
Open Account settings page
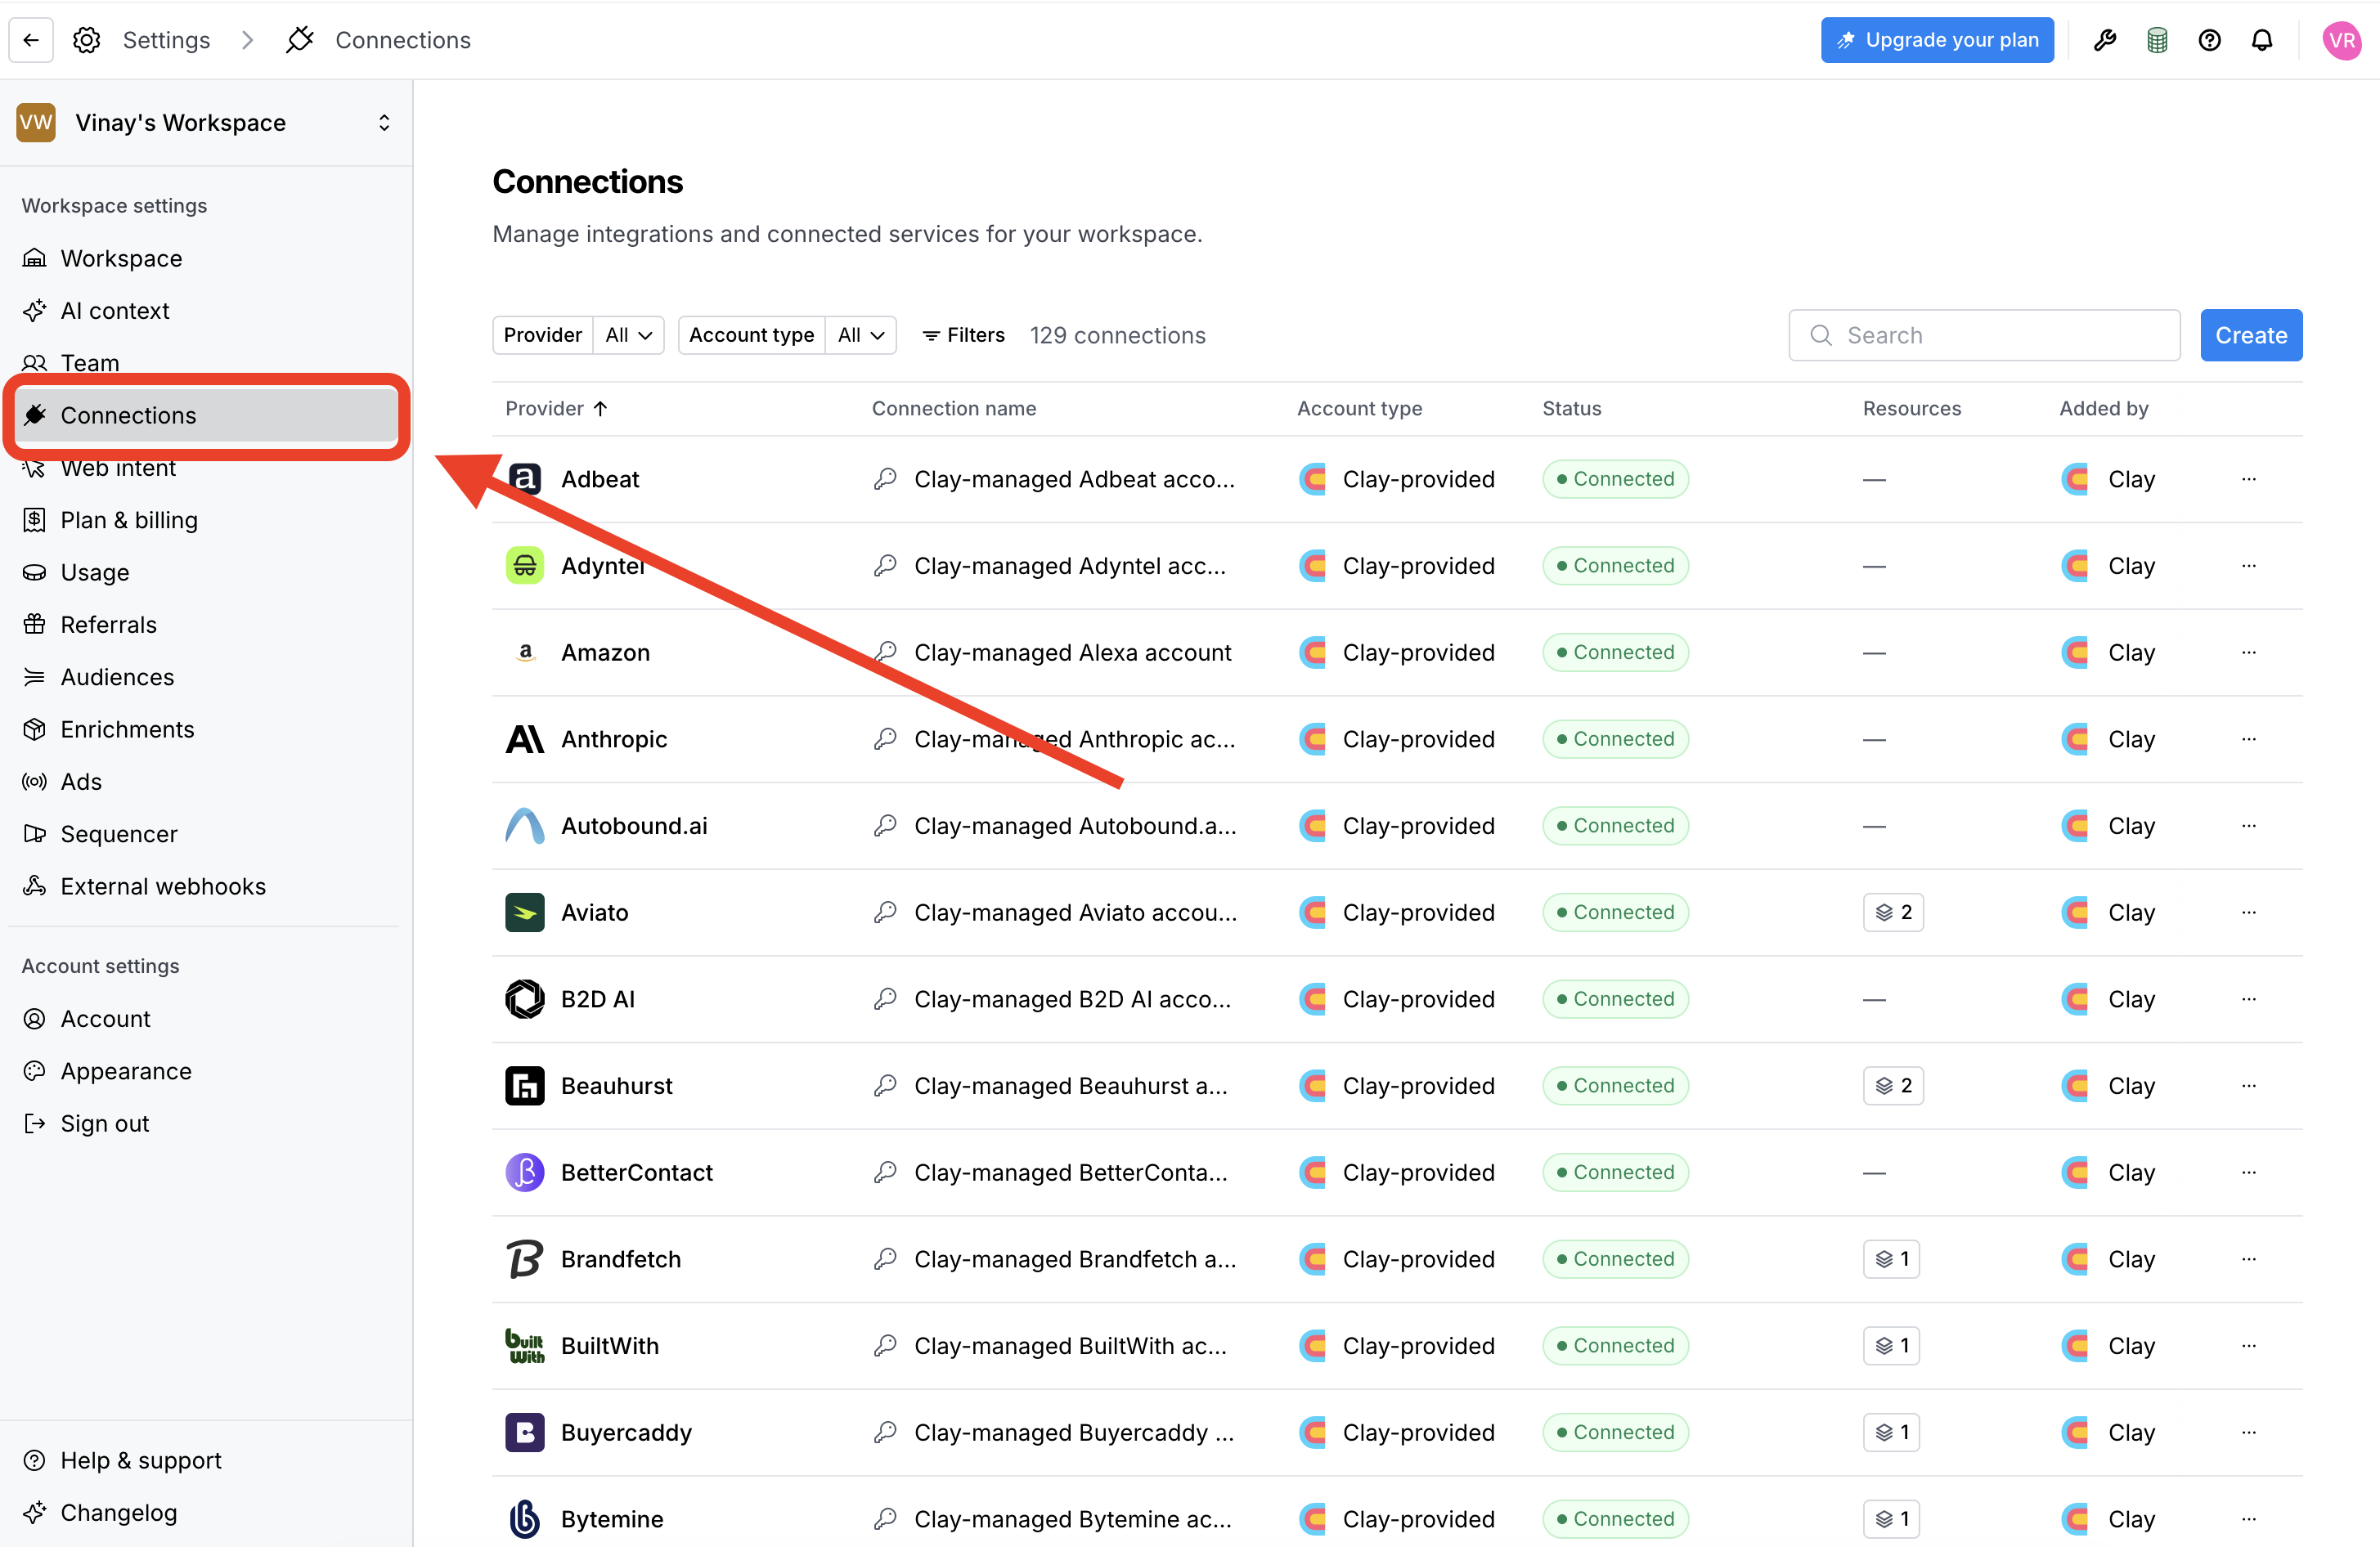206,1018
